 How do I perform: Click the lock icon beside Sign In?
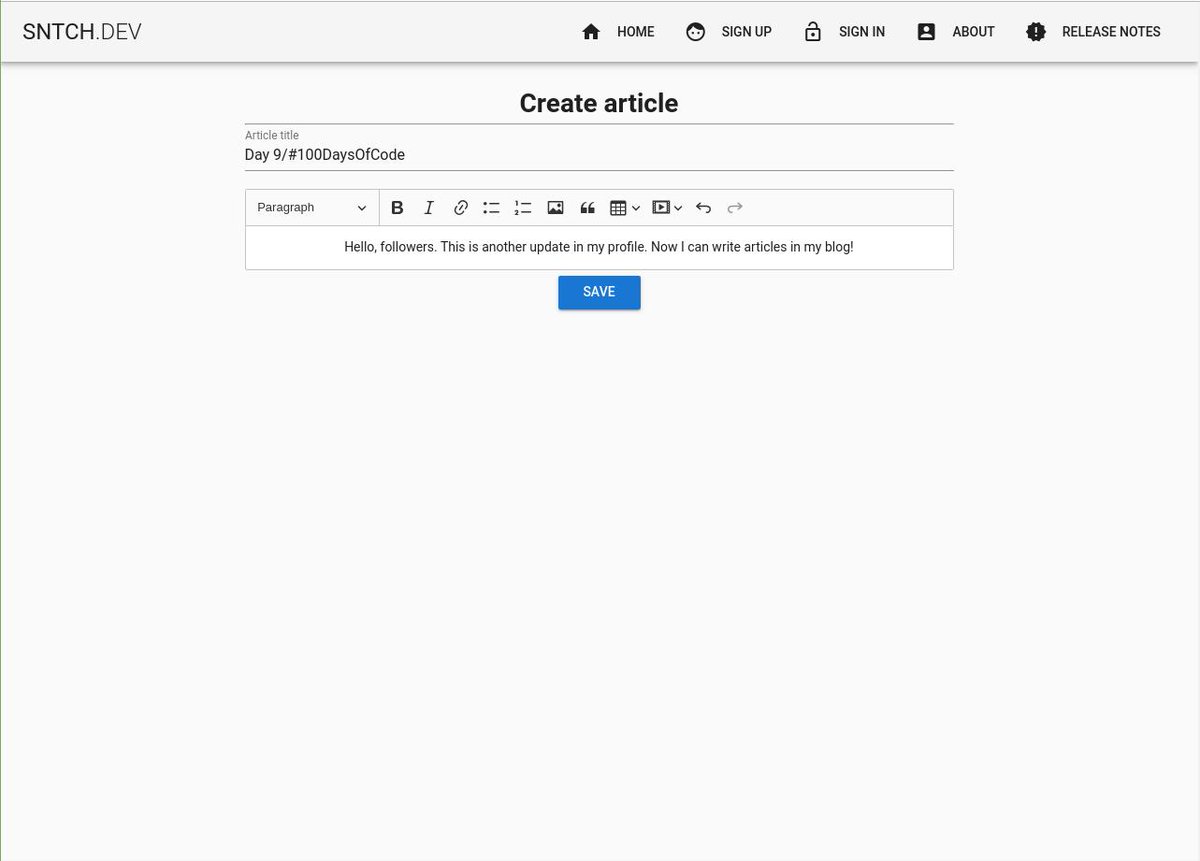click(x=813, y=32)
